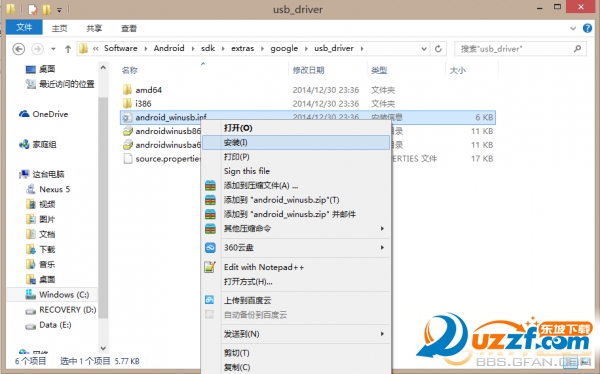Screen dimensions: 600x374
Task: Click Baidu cloud upload icon
Action: coord(210,300)
